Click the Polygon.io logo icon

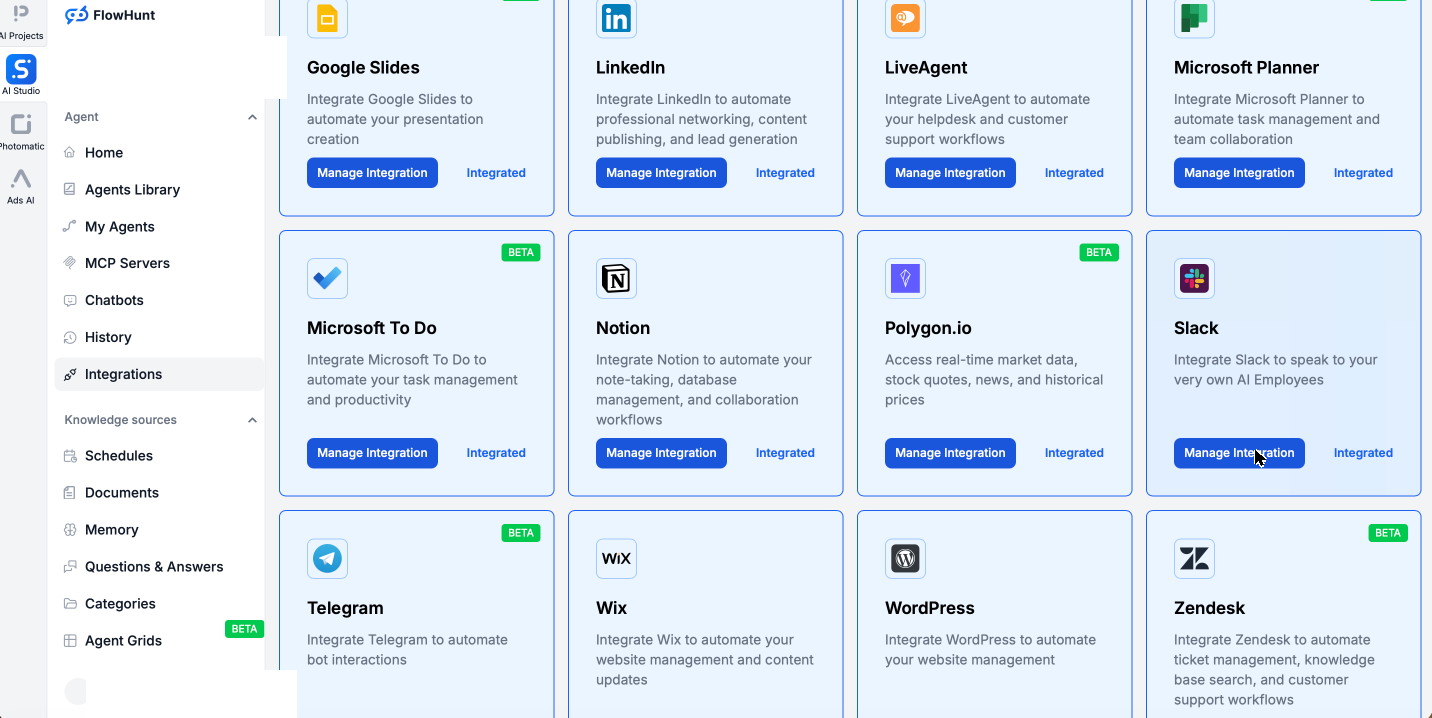(x=905, y=279)
